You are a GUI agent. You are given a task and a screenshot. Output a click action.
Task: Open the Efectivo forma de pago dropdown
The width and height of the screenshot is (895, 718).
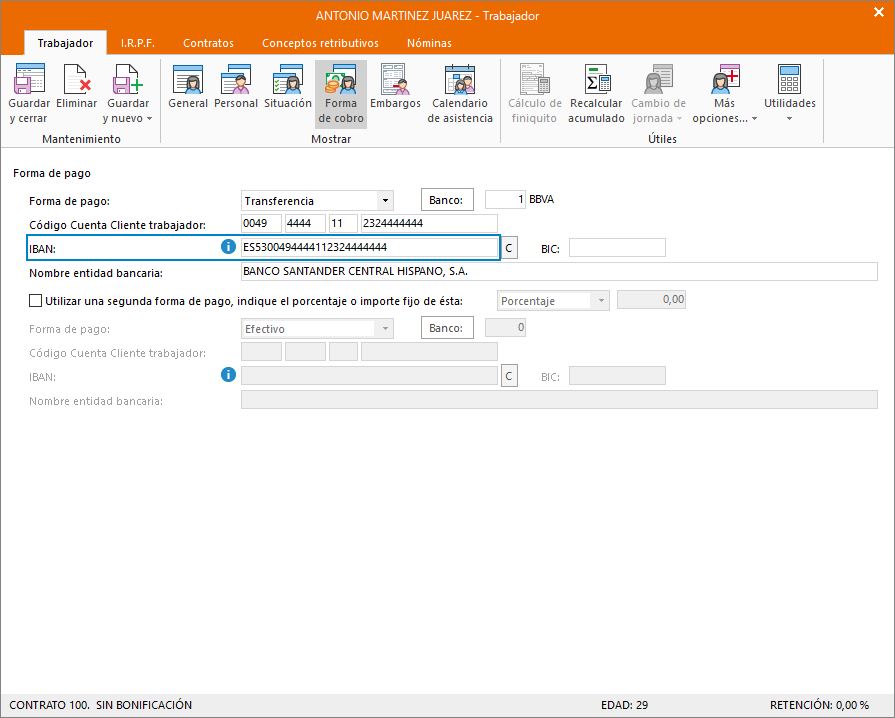tap(385, 329)
